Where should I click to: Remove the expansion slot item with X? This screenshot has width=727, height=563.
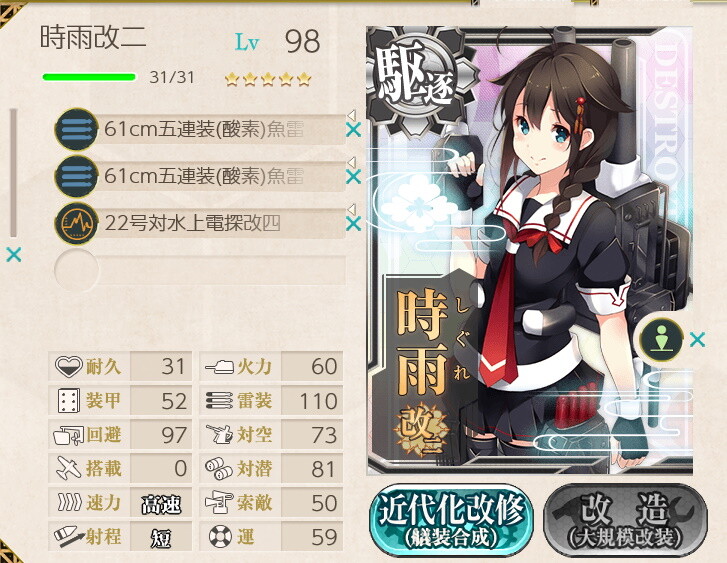[x=697, y=339]
